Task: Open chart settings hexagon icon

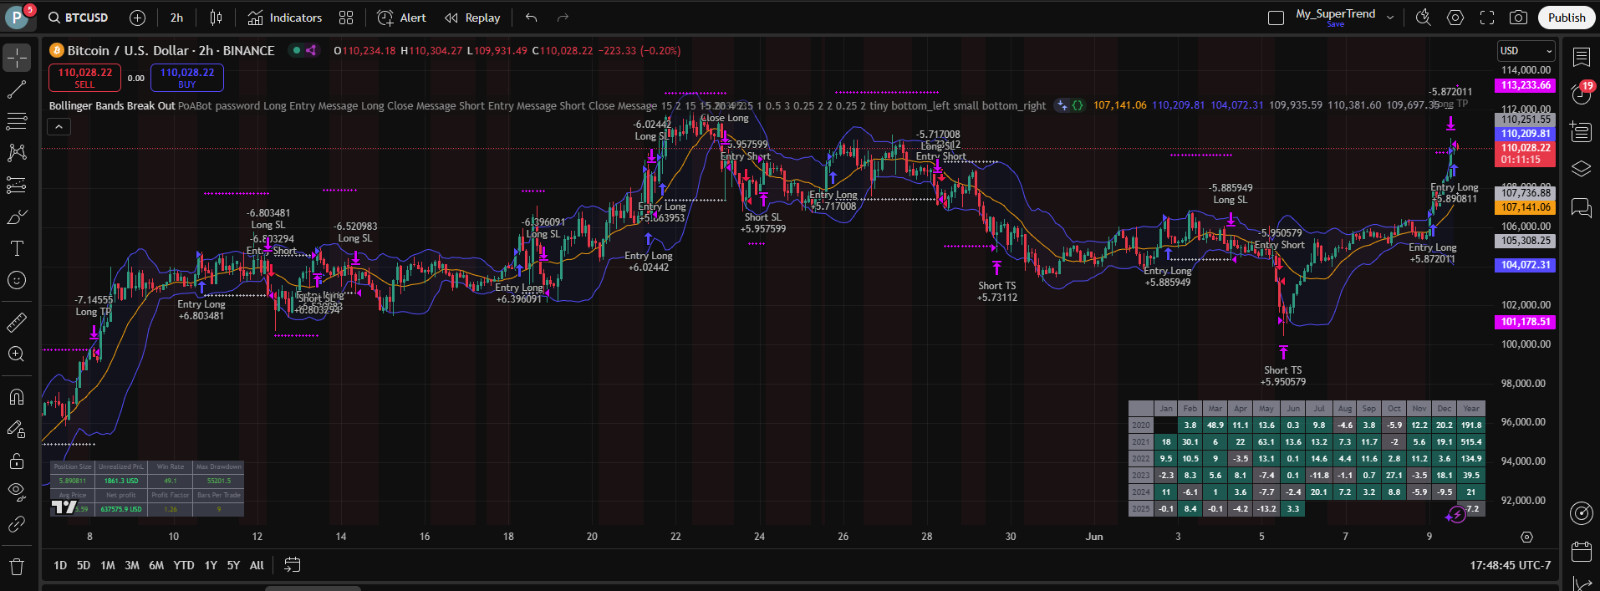Action: [x=1456, y=17]
